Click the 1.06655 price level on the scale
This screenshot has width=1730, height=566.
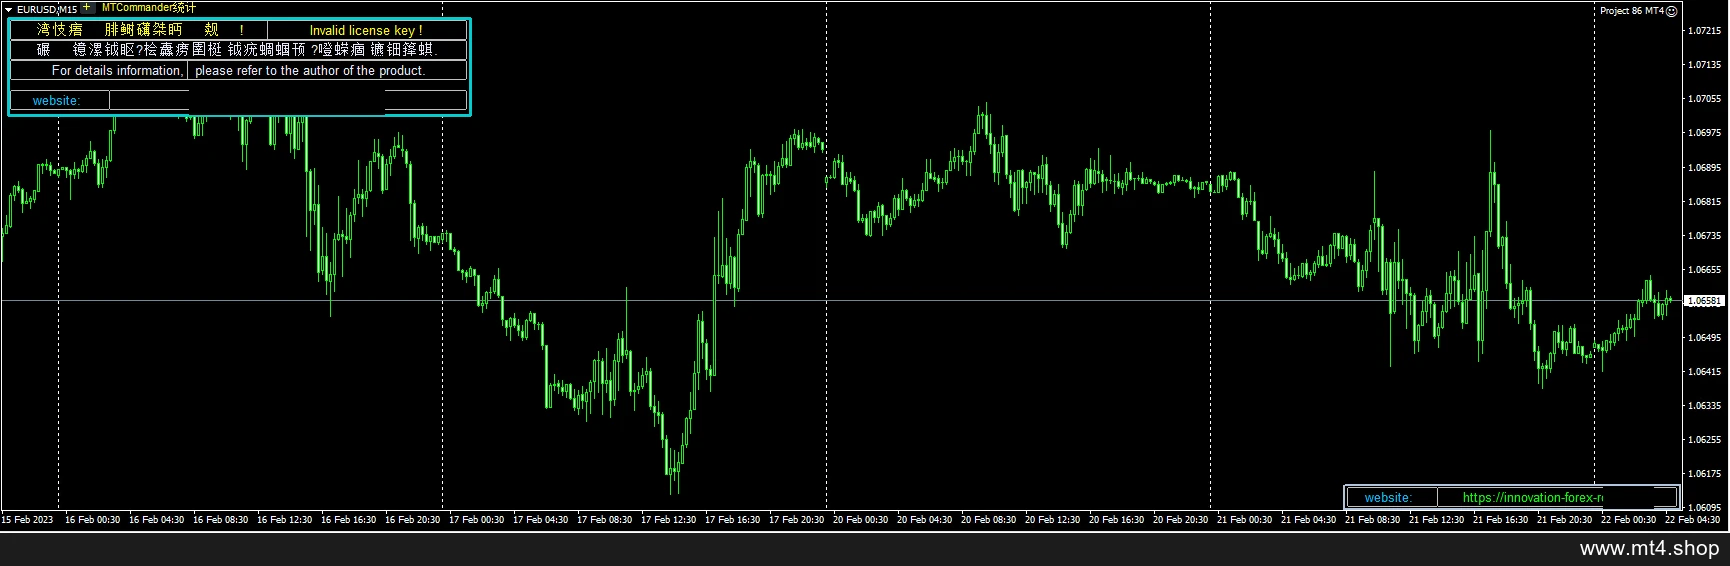click(1704, 270)
